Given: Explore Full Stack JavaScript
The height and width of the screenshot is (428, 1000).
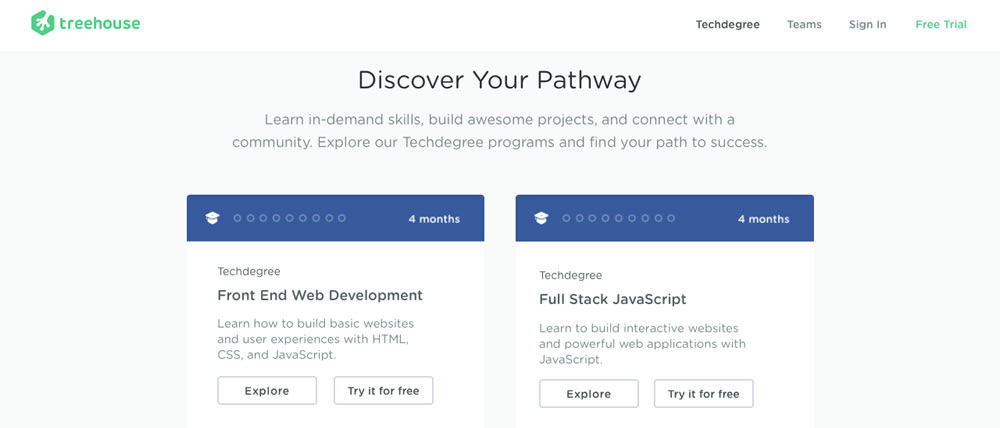Looking at the screenshot, I should coord(589,394).
